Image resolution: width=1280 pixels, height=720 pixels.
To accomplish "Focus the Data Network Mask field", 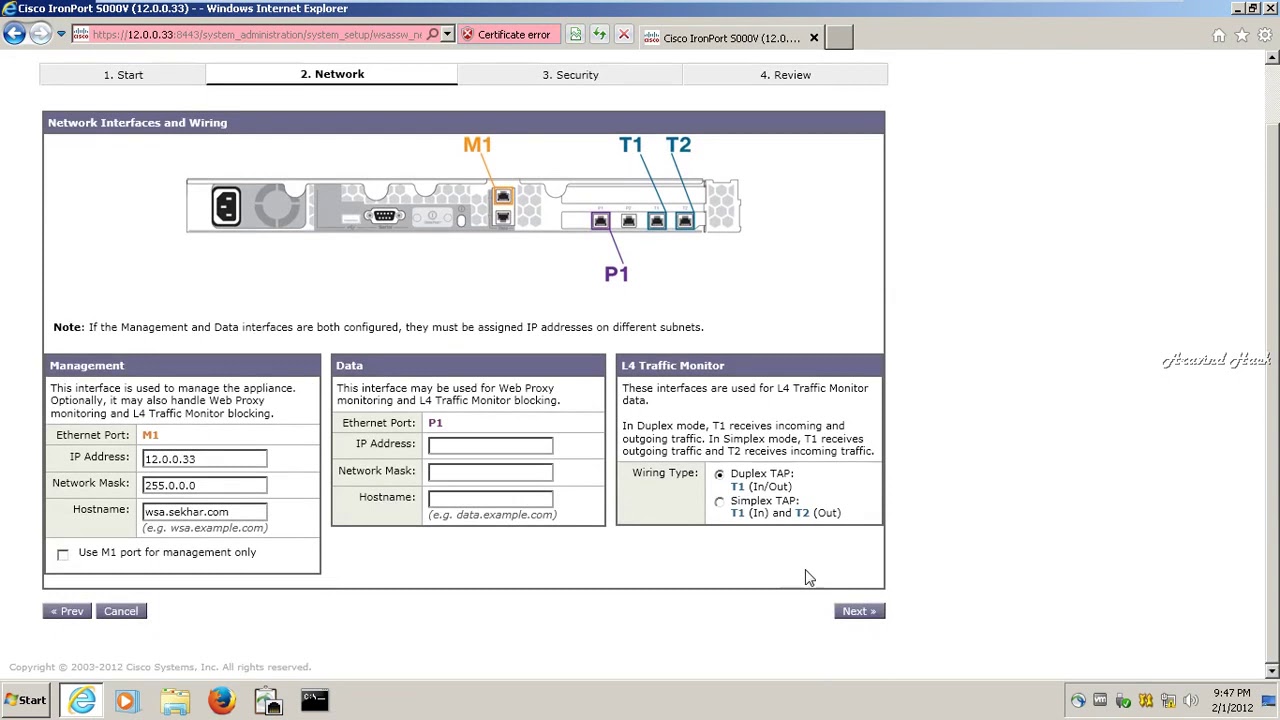I will [x=490, y=472].
